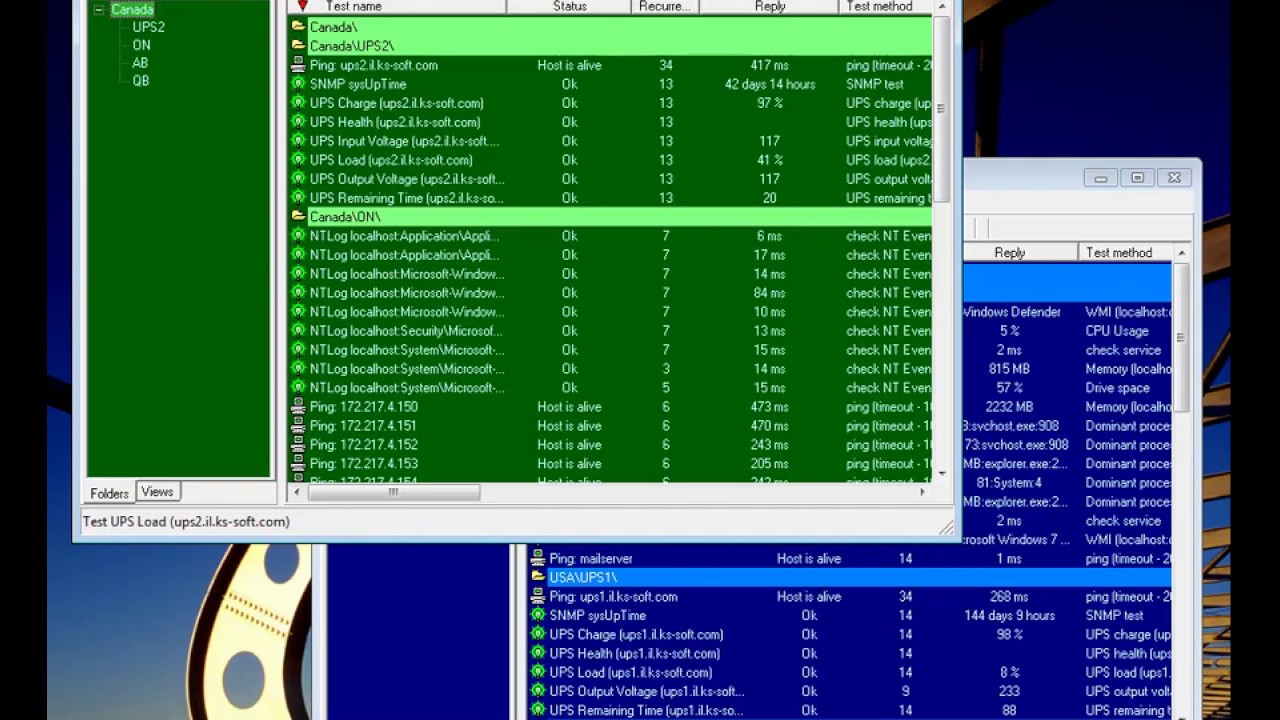The width and height of the screenshot is (1280, 720).
Task: Click the icon of UPS Remaining Time ups2 test
Action: coord(298,198)
